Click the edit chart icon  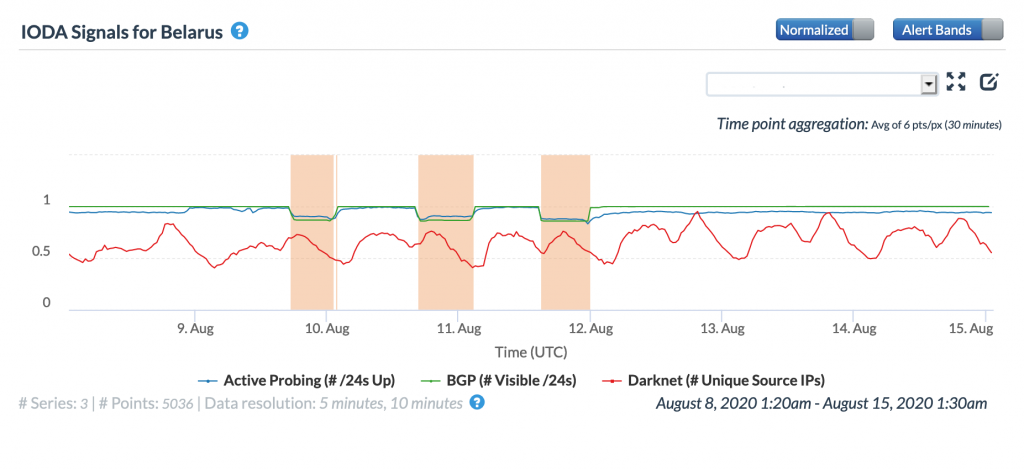pos(989,82)
